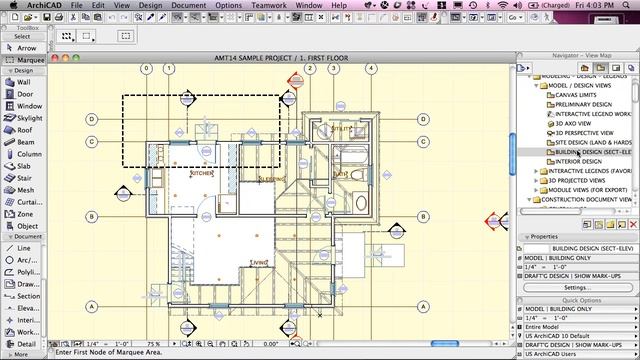Collapse the Properties panel section
Image resolution: width=640 pixels, height=360 pixels.
[527, 237]
